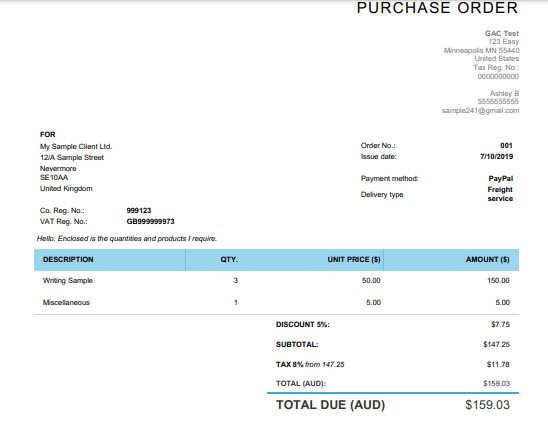
Task: Click the QTY. column header
Action: [x=229, y=260]
